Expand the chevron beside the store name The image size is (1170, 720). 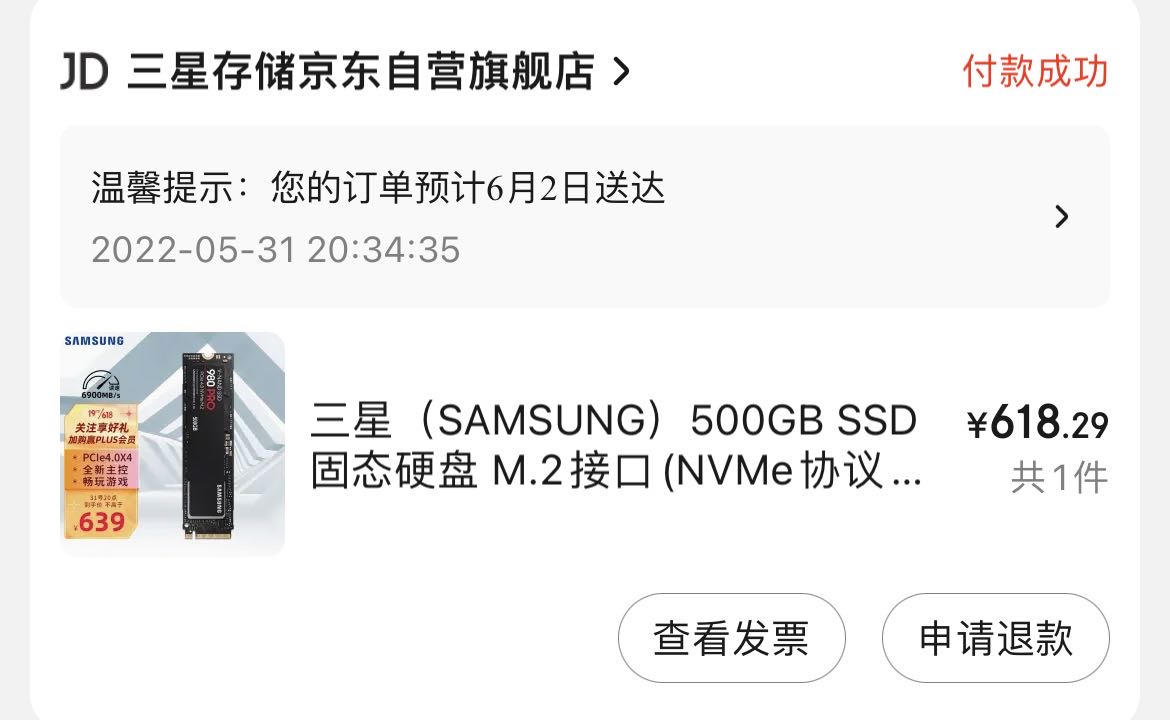(621, 72)
